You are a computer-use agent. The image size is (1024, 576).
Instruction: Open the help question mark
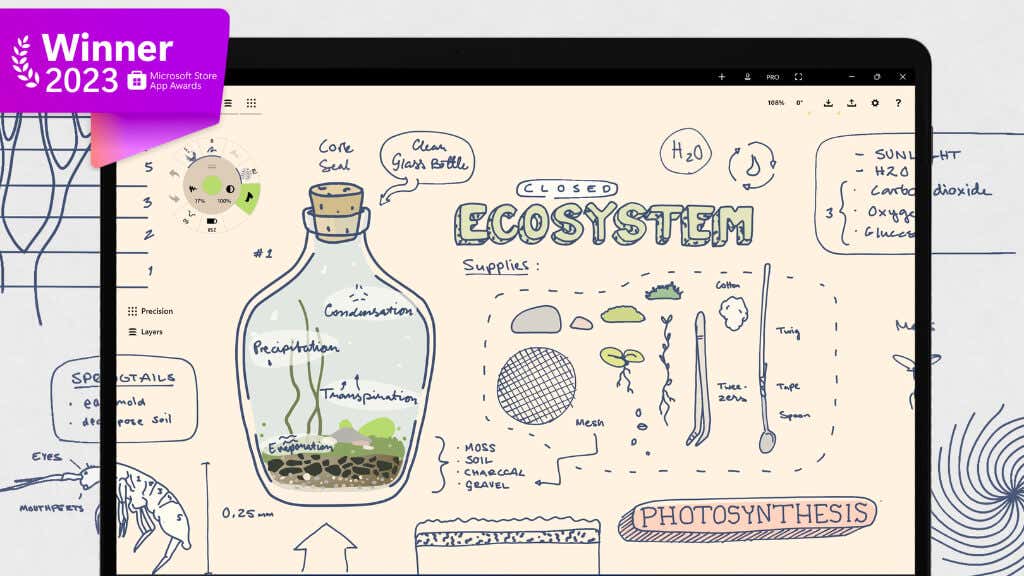(899, 103)
